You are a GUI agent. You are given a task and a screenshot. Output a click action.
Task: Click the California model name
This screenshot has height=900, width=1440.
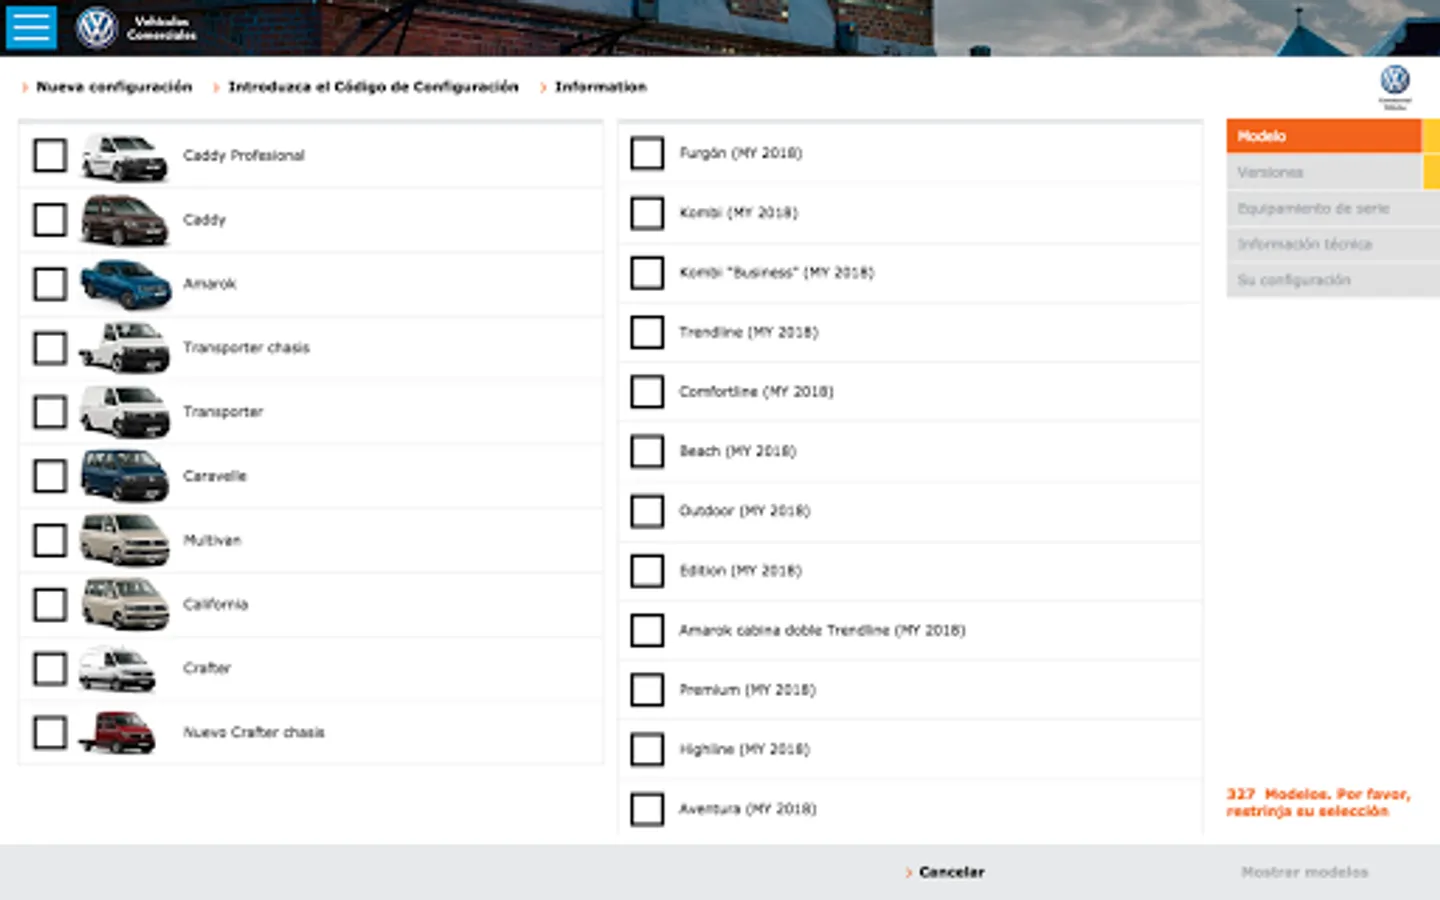215,604
